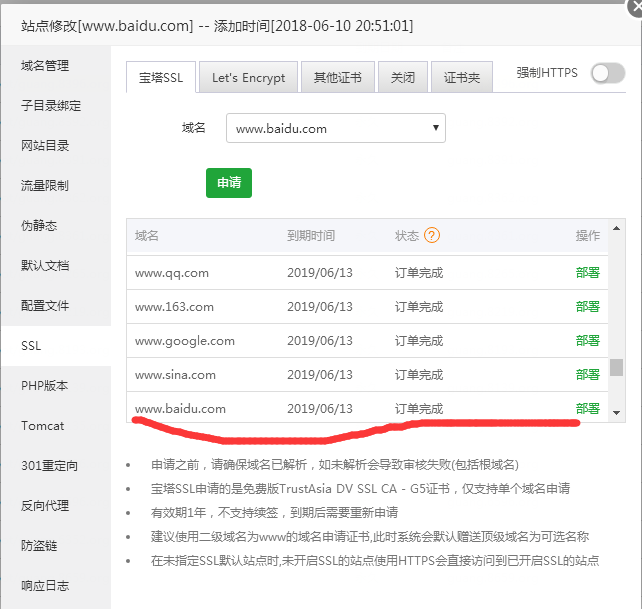
Task: Click 订单完成 status for www.sina.com
Action: [419, 375]
